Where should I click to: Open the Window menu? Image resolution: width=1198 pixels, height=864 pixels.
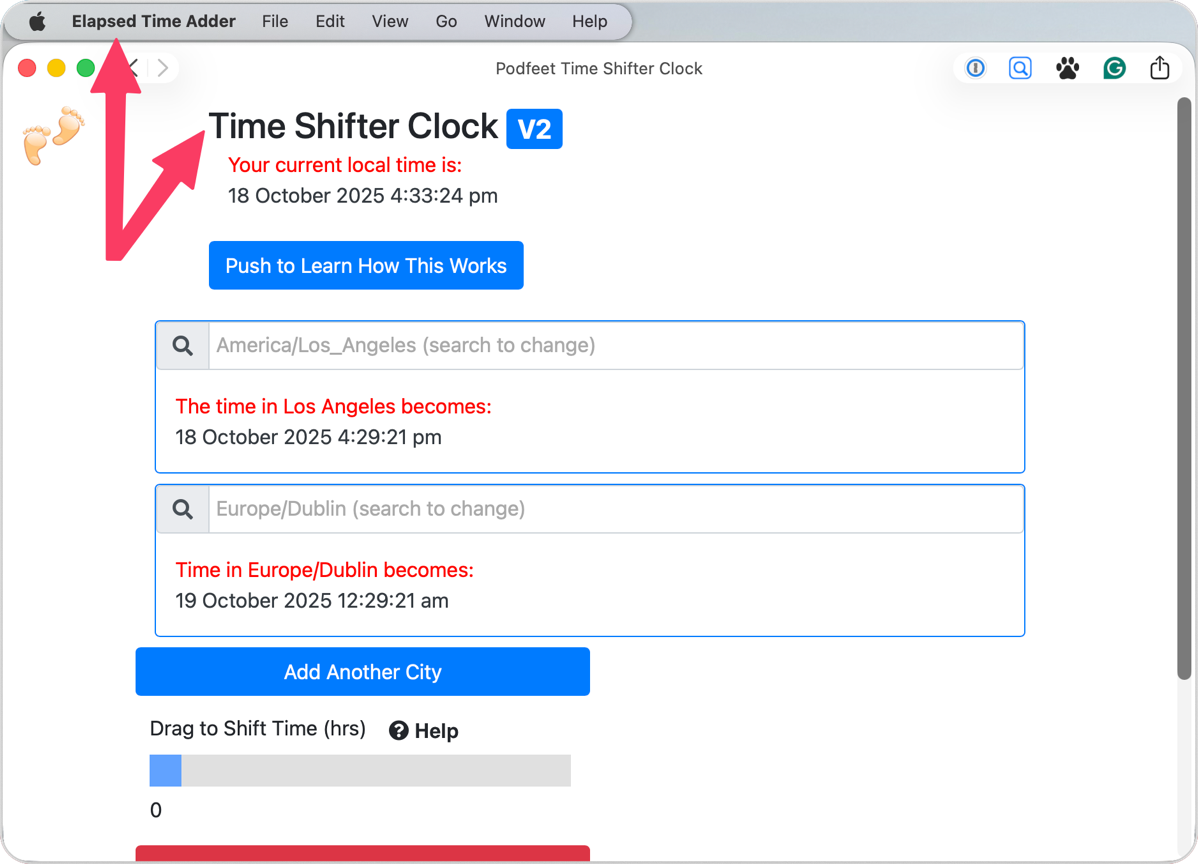[514, 20]
